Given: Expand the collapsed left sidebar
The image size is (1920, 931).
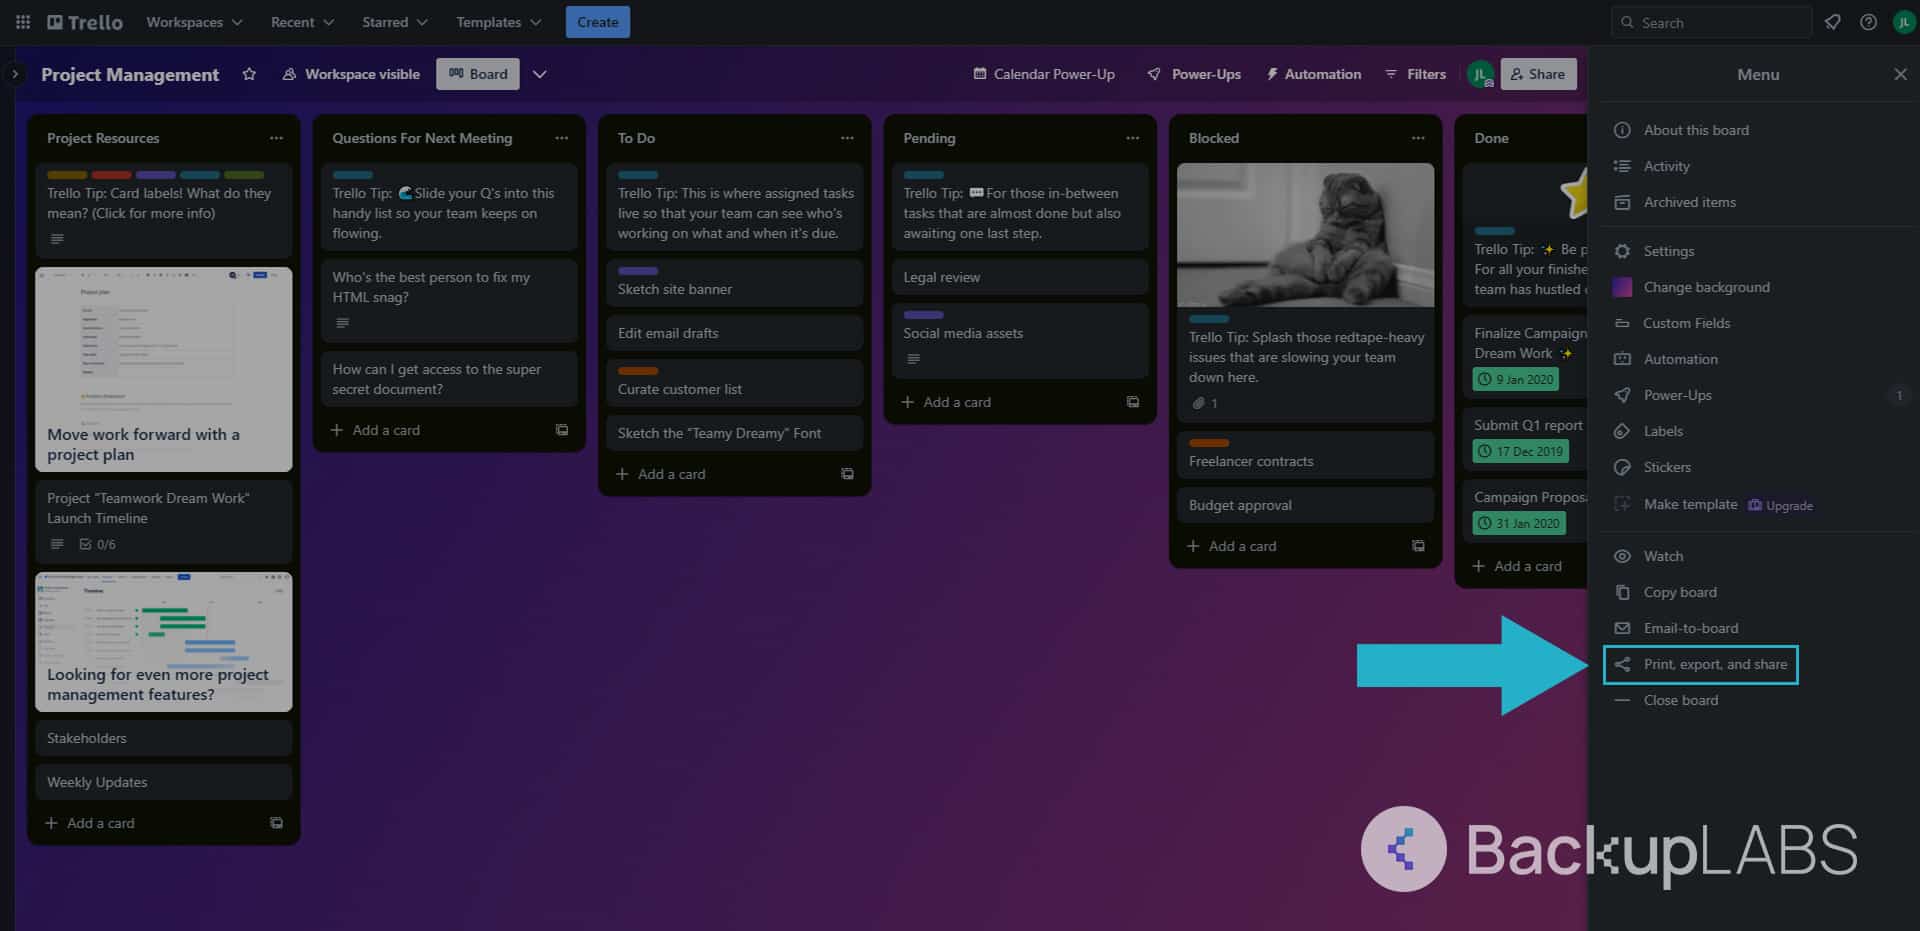Looking at the screenshot, I should coord(14,74).
